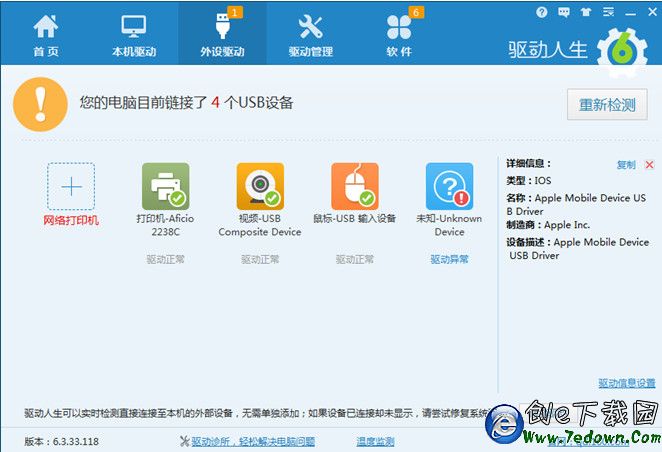Screen dimensions: 662x452
Task: Select the USB Composite Device webcam icon
Action: click(260, 187)
